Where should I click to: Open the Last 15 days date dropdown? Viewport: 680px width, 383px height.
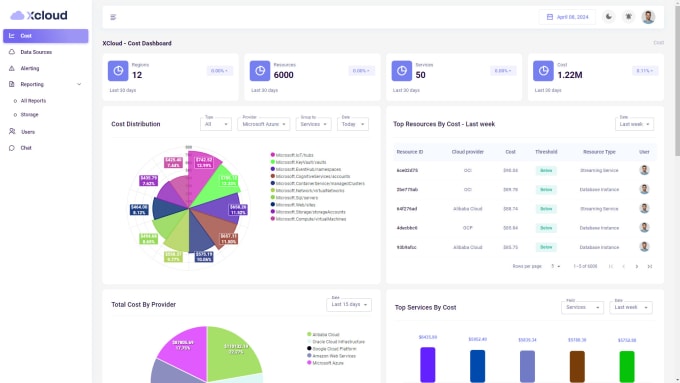[x=349, y=304]
